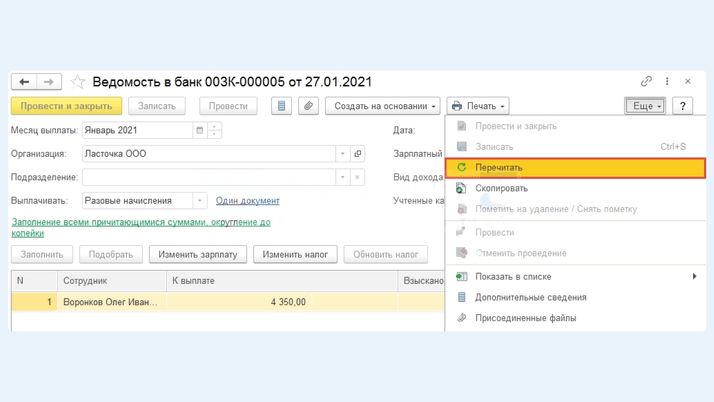
Task: Choose Пометить на удаление / Снять пометку
Action: [x=576, y=209]
